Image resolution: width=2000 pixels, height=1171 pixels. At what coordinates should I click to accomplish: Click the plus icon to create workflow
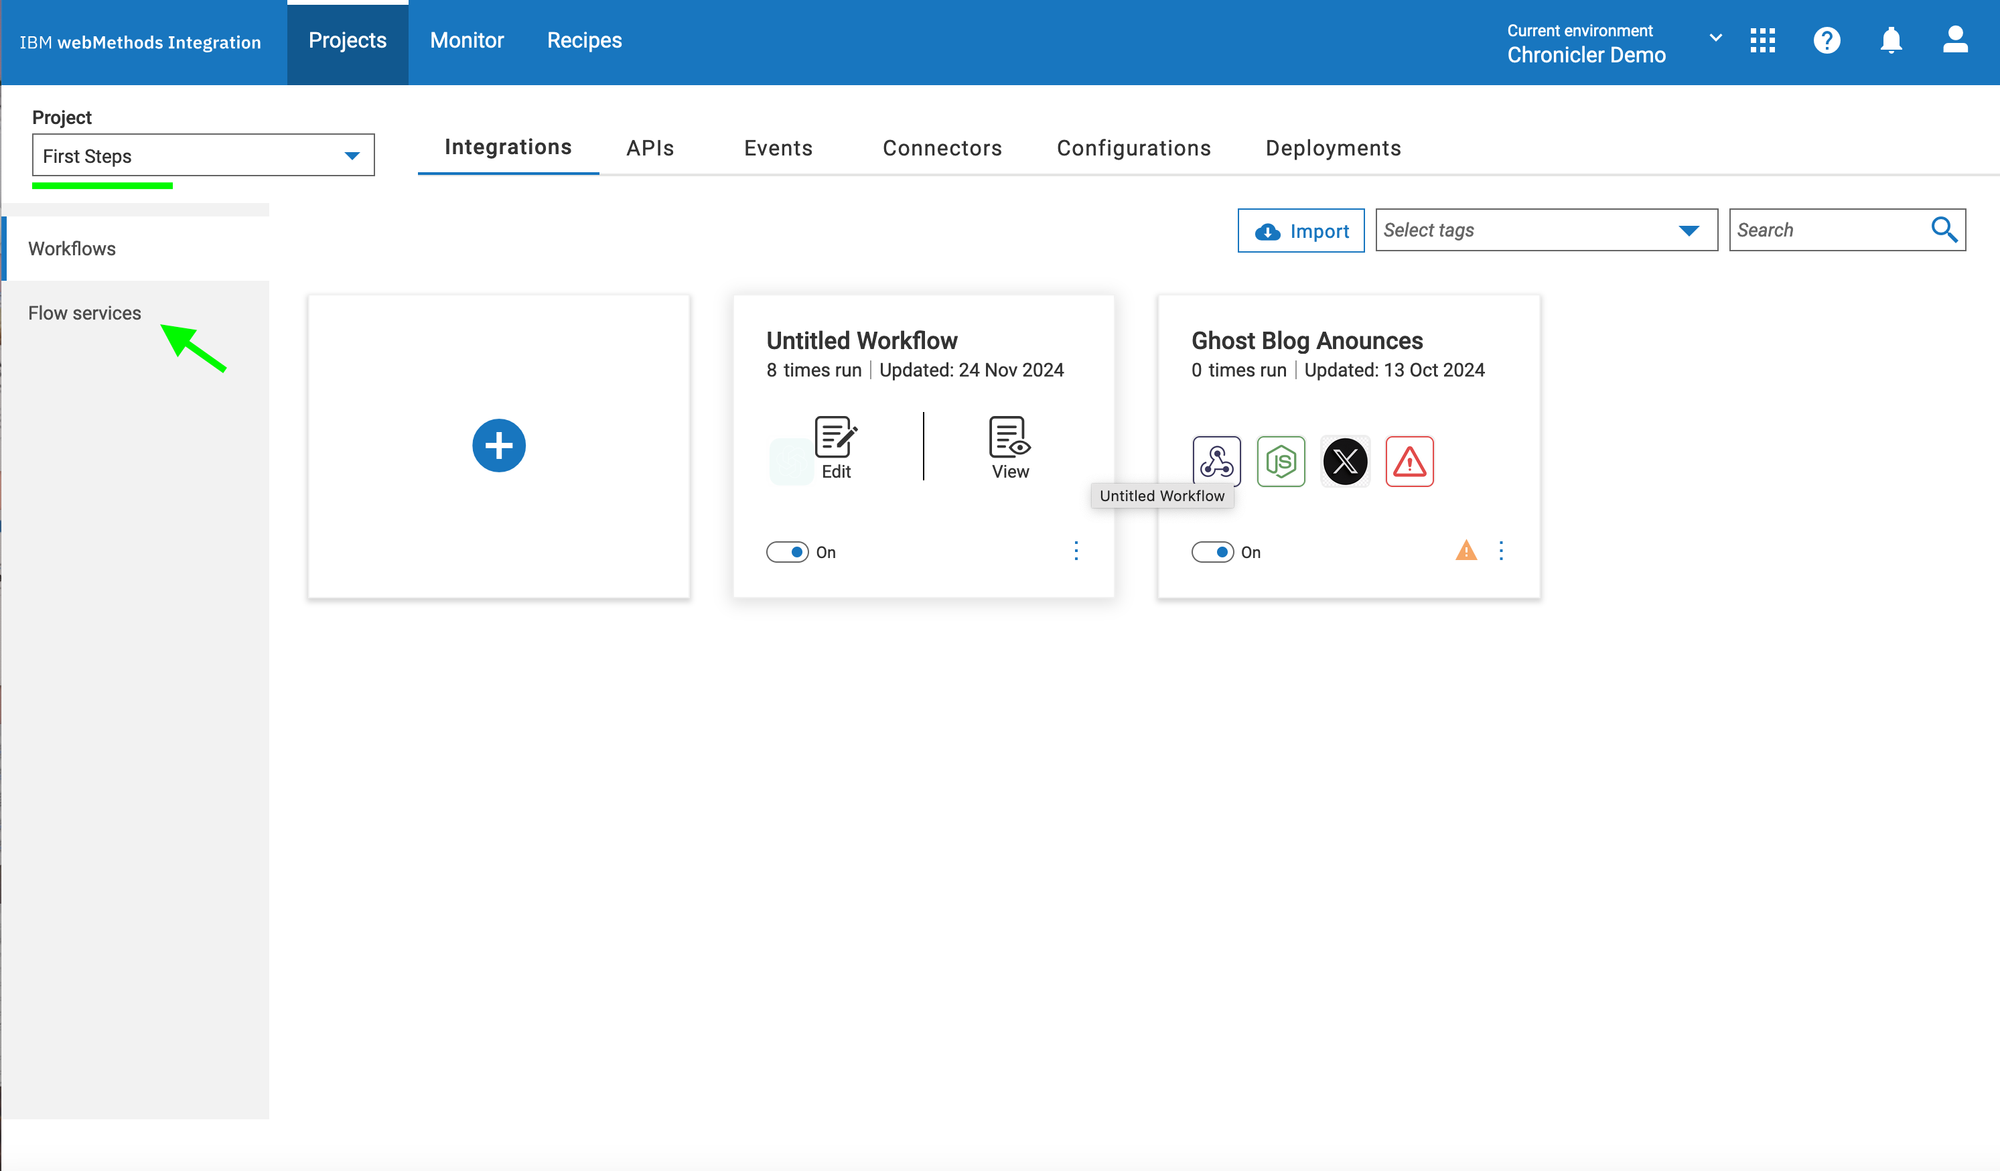tap(498, 445)
